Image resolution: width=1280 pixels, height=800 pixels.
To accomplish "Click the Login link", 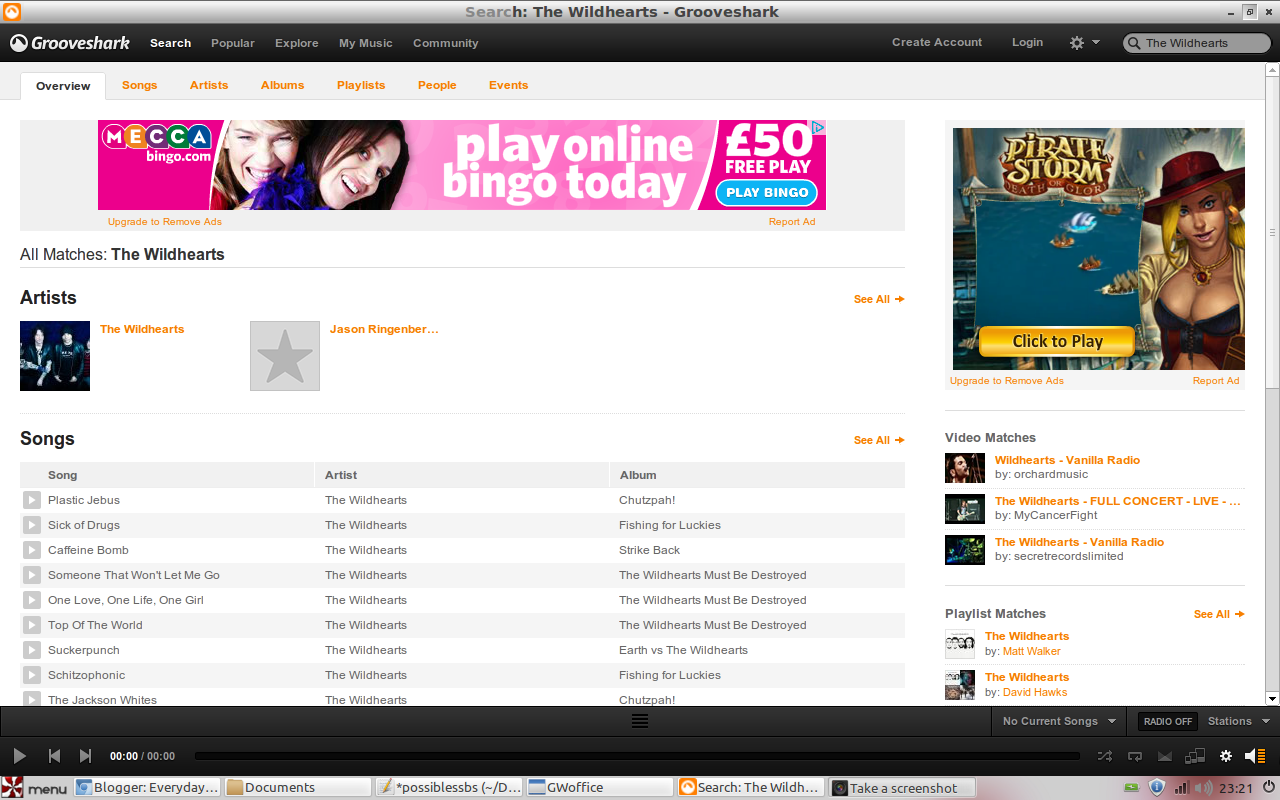I will (1027, 42).
